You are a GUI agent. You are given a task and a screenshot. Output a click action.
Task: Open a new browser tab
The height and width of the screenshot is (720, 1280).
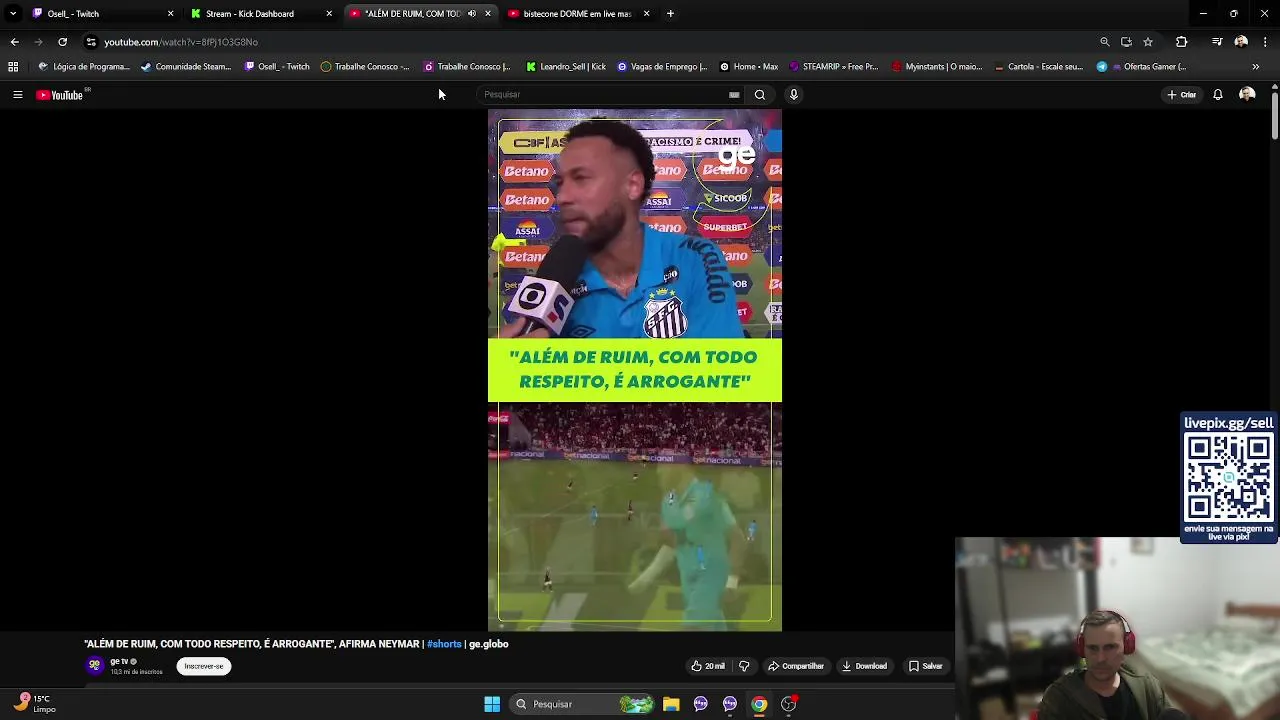[x=670, y=14]
